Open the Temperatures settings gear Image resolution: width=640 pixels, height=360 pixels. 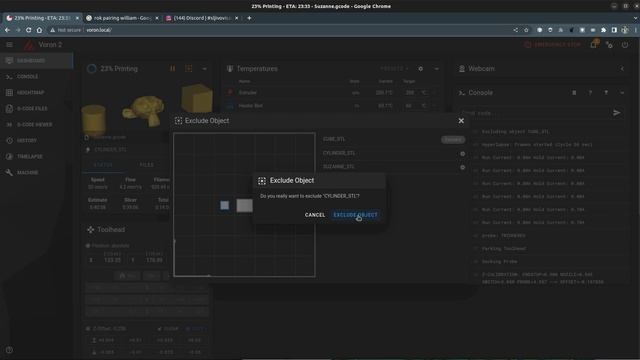[x=420, y=69]
